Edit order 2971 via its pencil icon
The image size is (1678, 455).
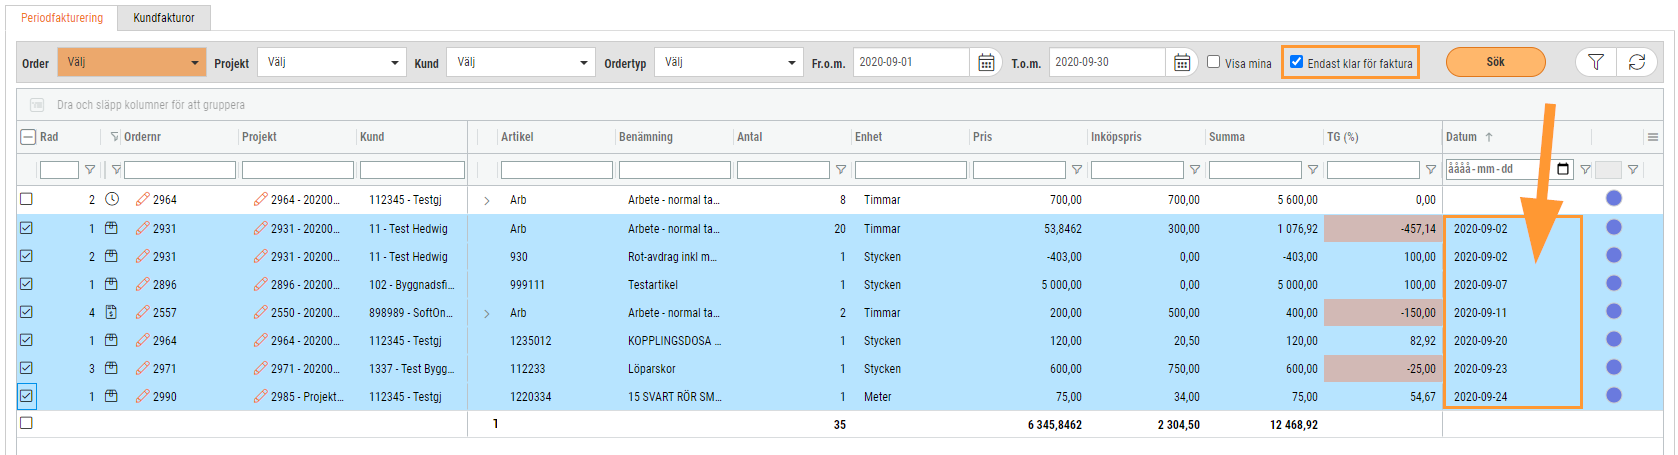143,368
